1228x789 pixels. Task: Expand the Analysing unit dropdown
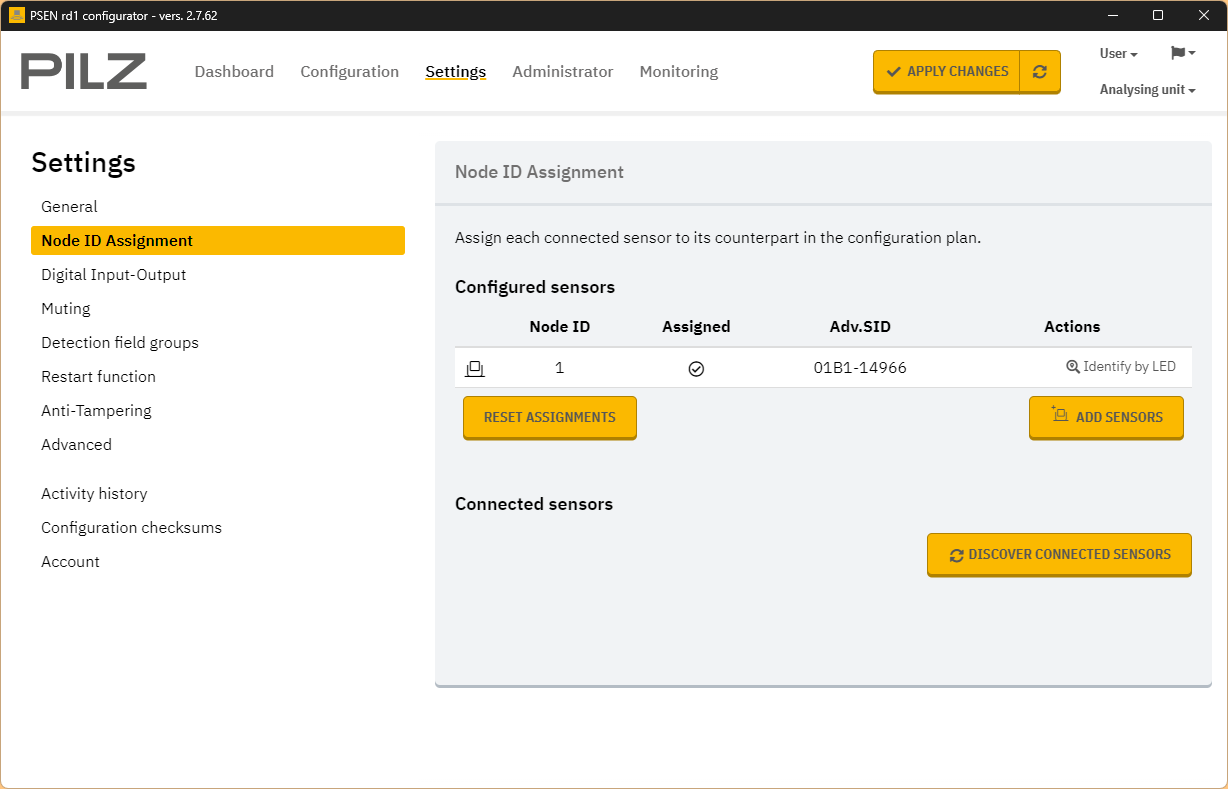[x=1148, y=90]
